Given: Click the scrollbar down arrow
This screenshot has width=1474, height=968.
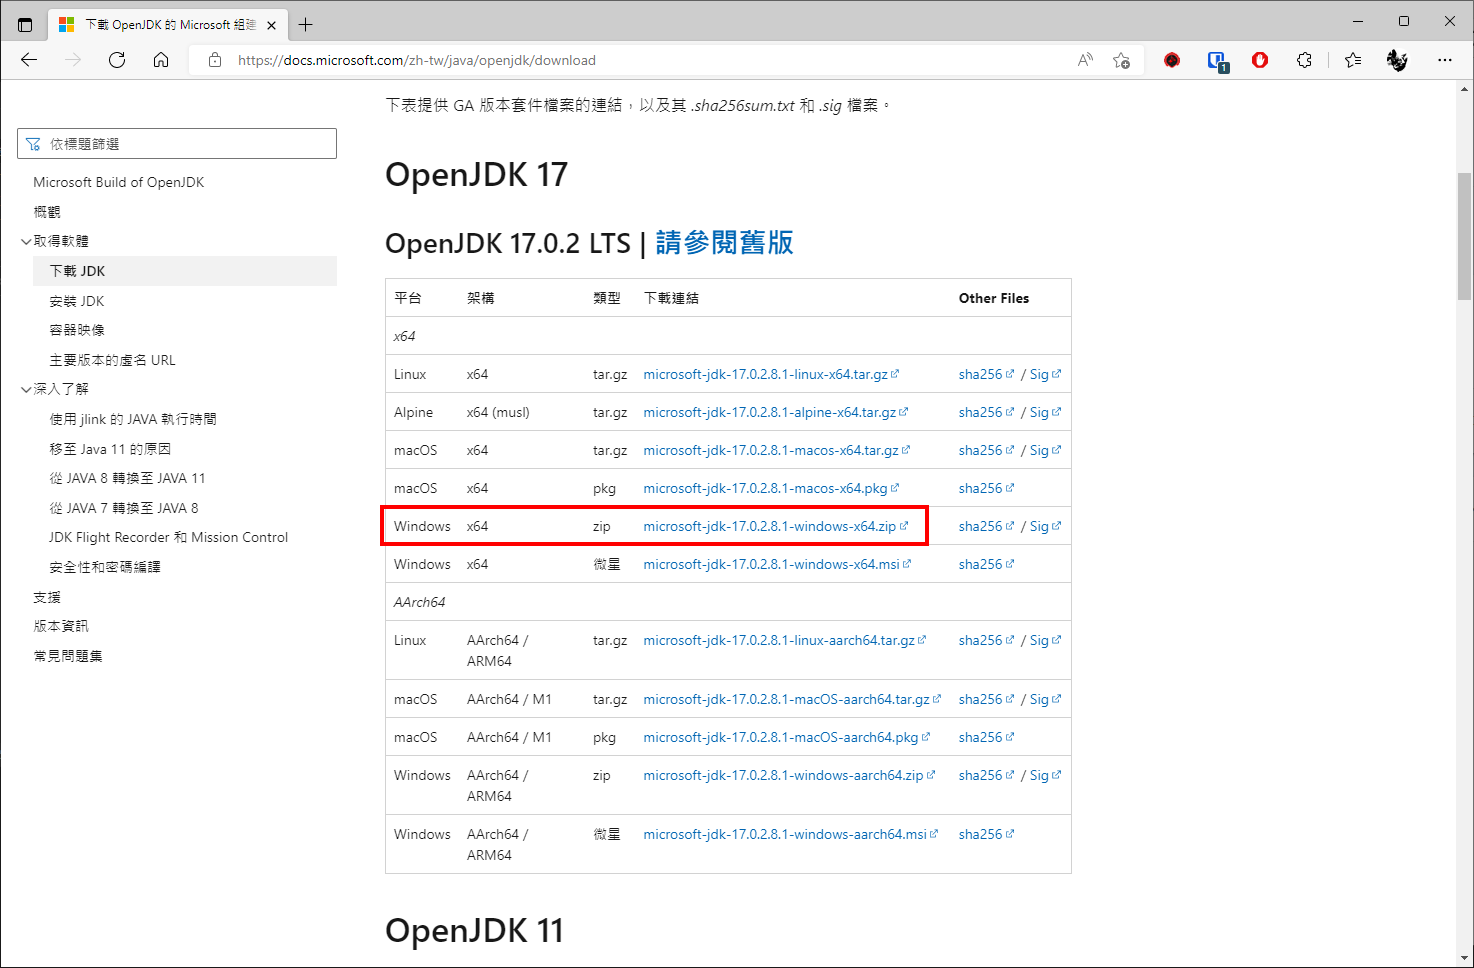Looking at the screenshot, I should pos(1464,958).
